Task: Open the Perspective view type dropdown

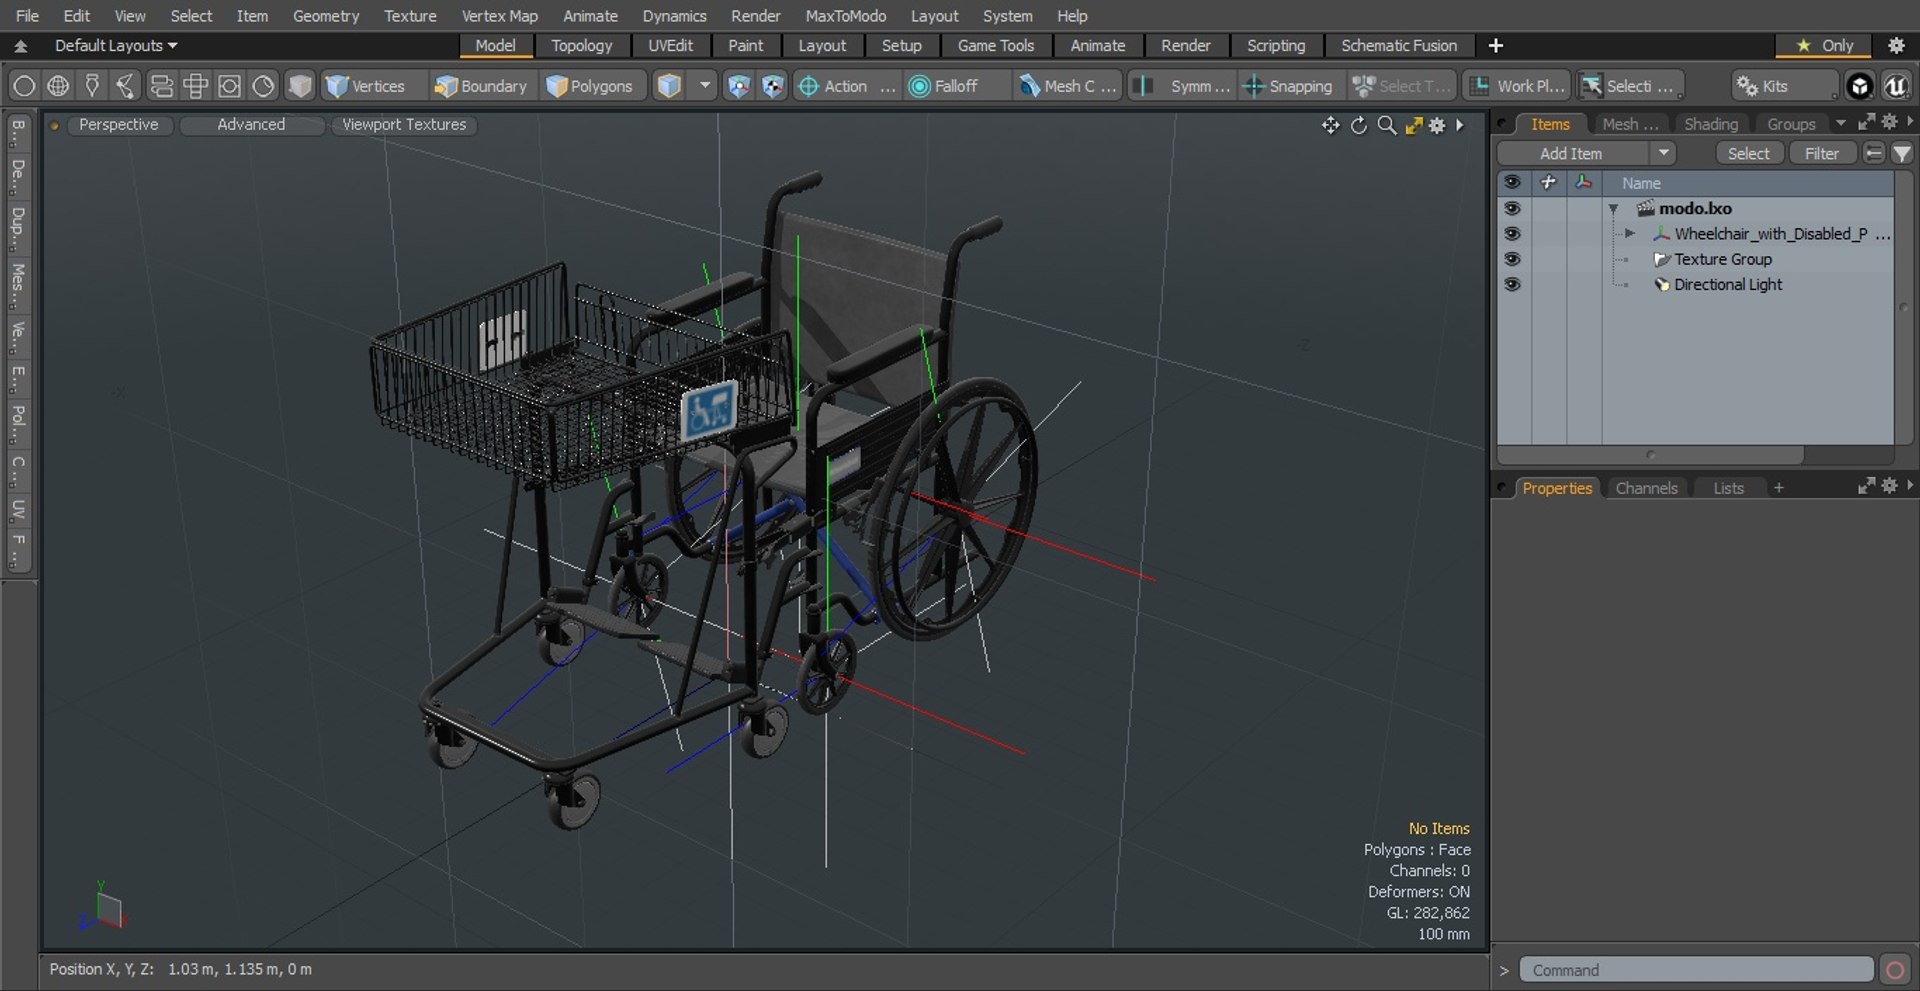Action: (x=118, y=124)
